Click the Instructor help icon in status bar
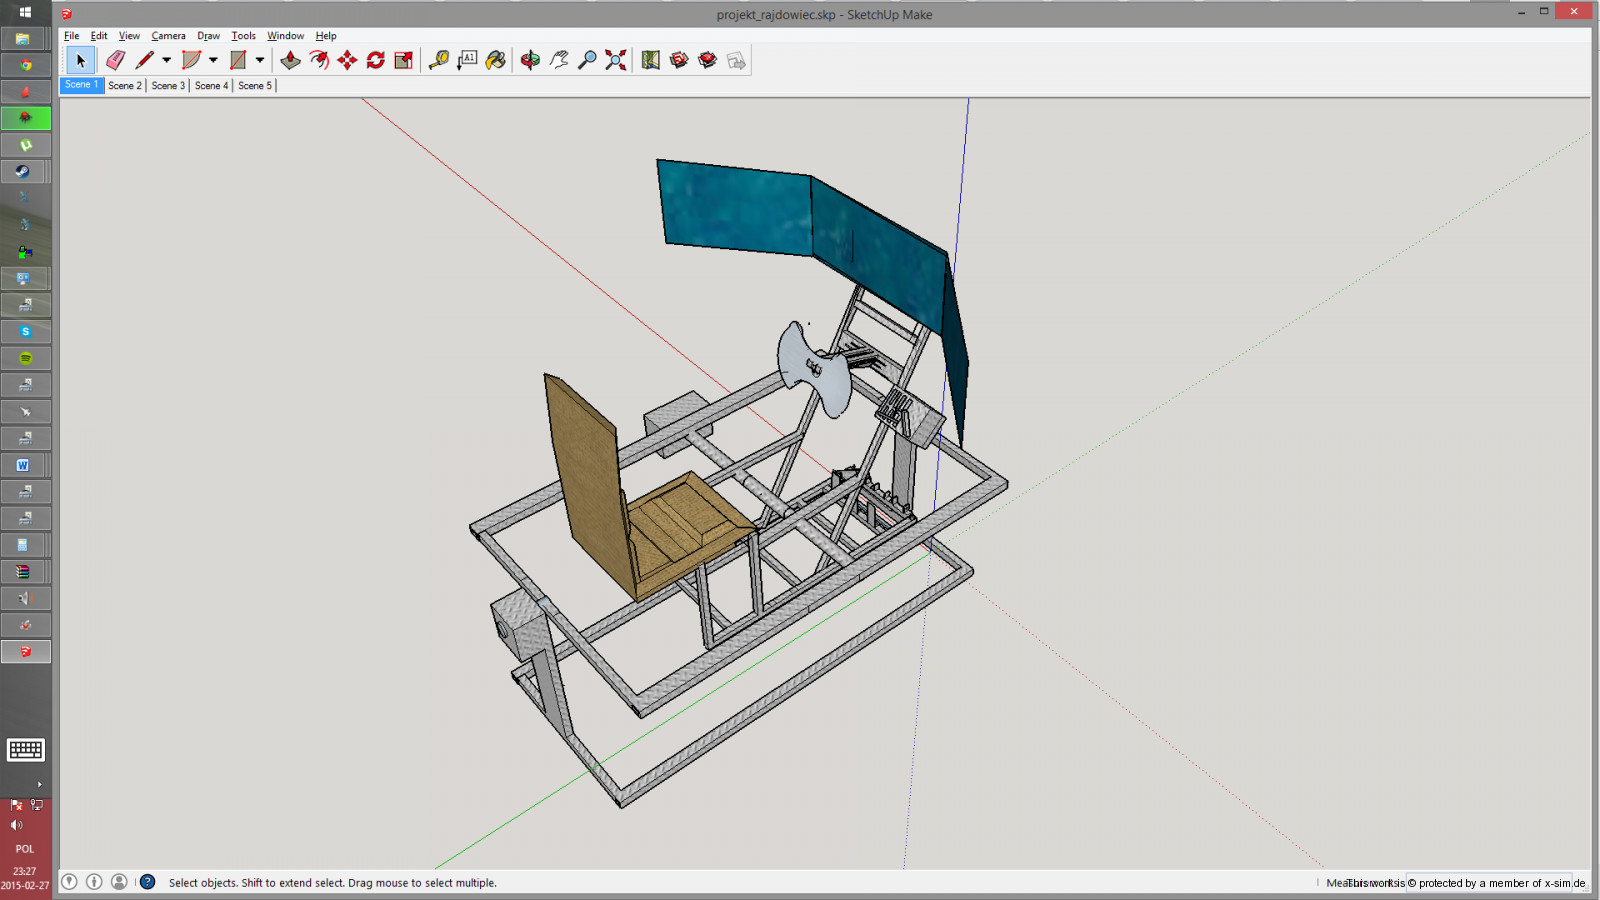 click(x=147, y=882)
